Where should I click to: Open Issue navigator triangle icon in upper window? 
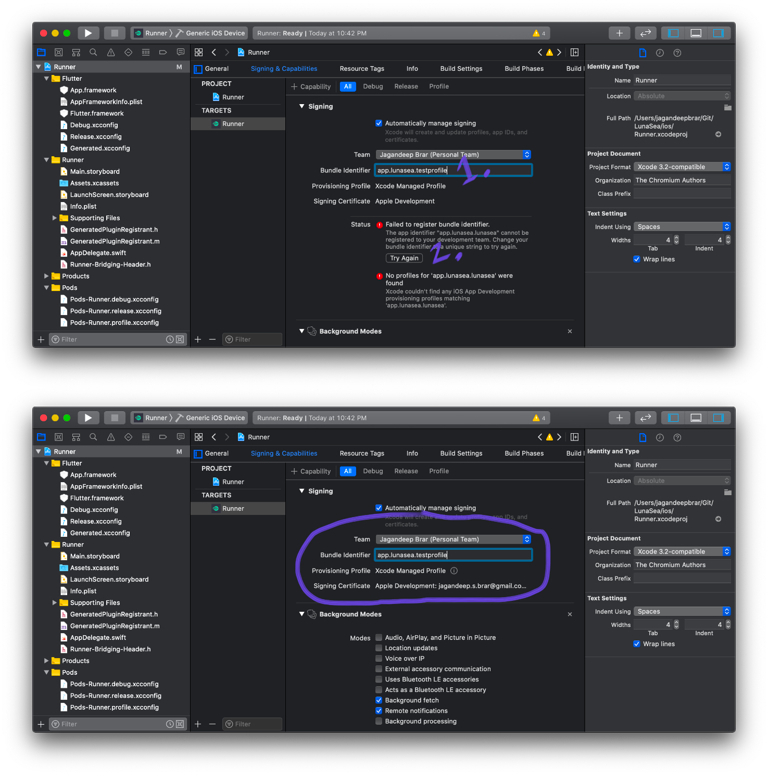pos(111,52)
